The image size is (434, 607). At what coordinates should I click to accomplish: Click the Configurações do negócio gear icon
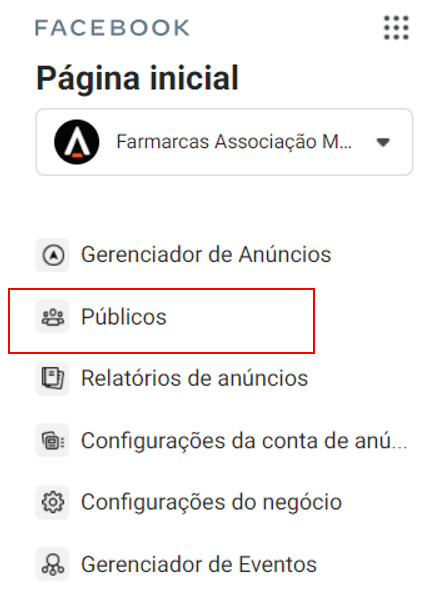pos(53,502)
